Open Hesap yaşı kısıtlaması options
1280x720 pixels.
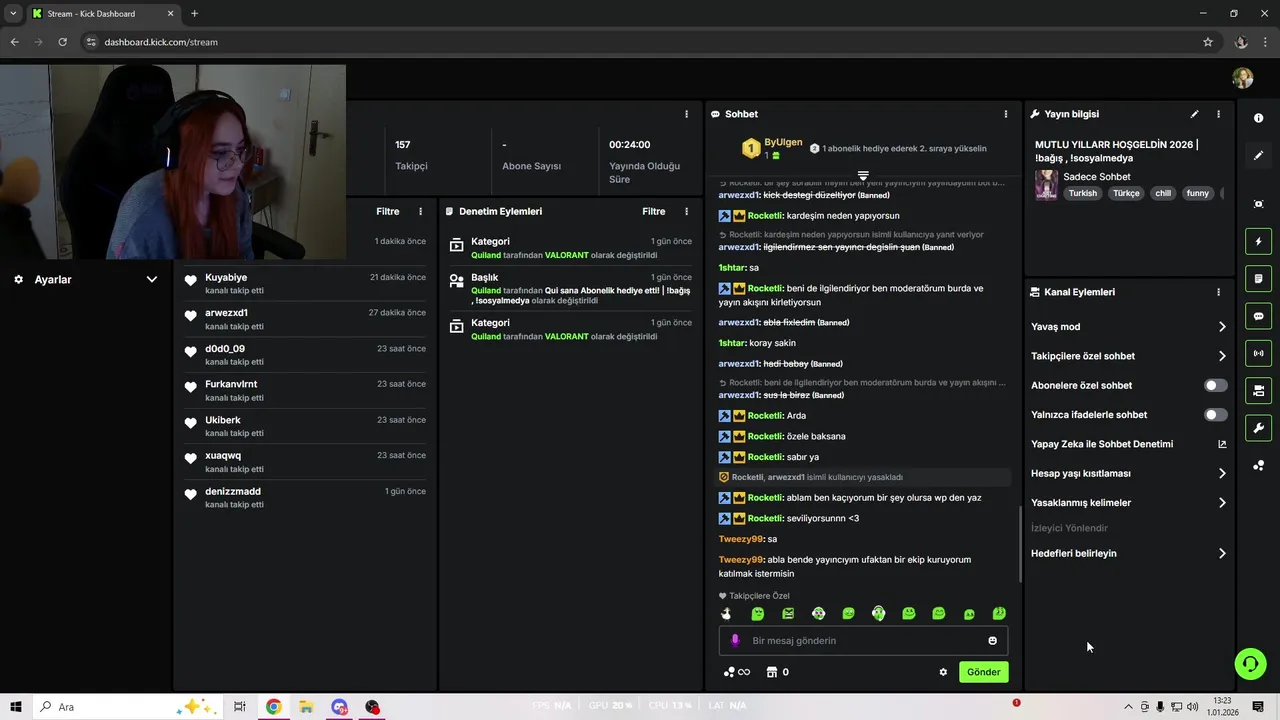pos(1129,473)
